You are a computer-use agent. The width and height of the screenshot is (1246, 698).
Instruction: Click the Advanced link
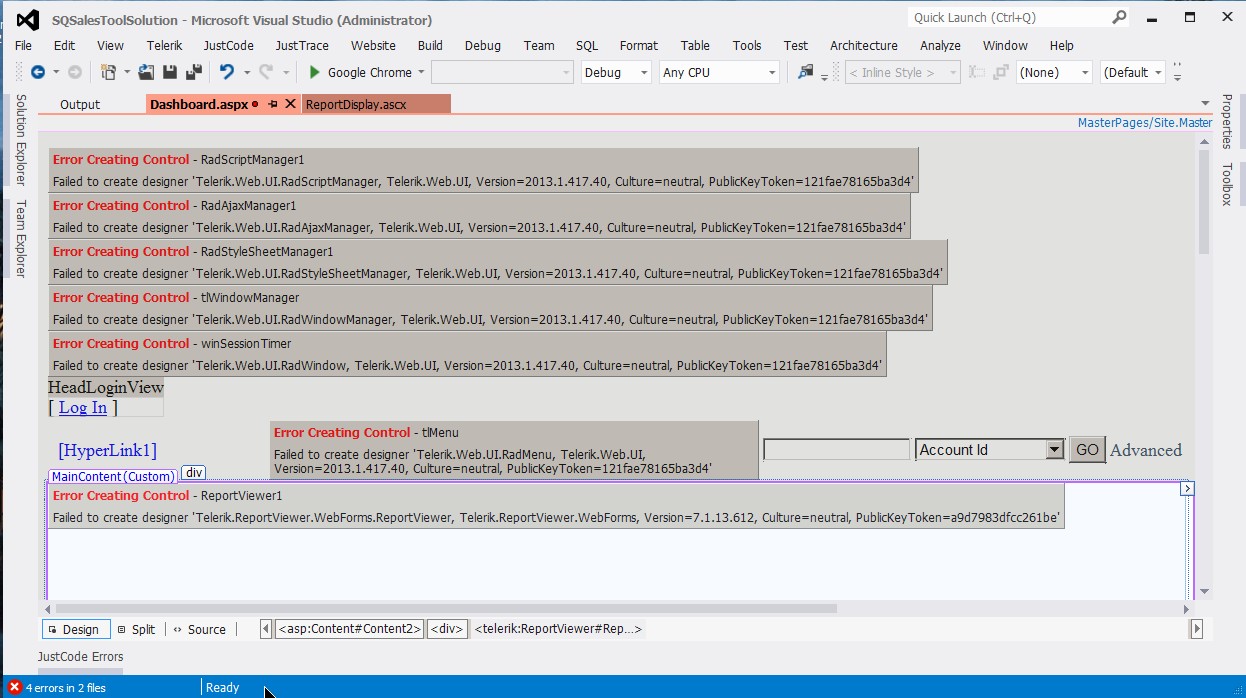pos(1146,450)
